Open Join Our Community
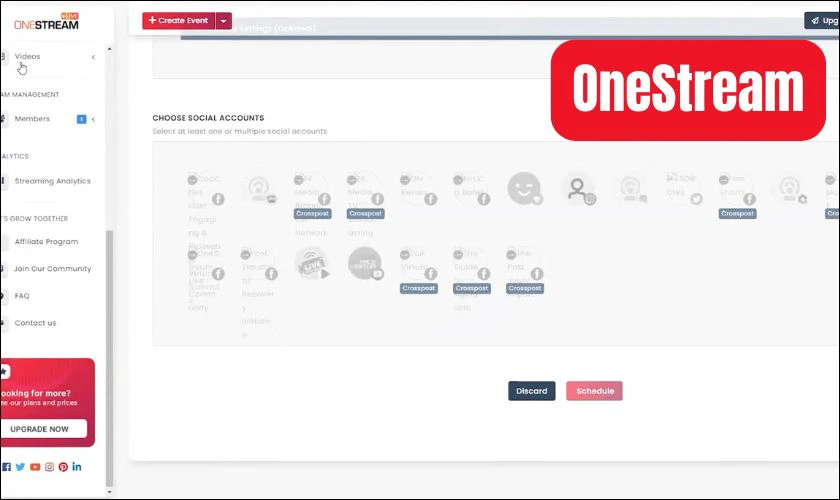 tap(52, 268)
